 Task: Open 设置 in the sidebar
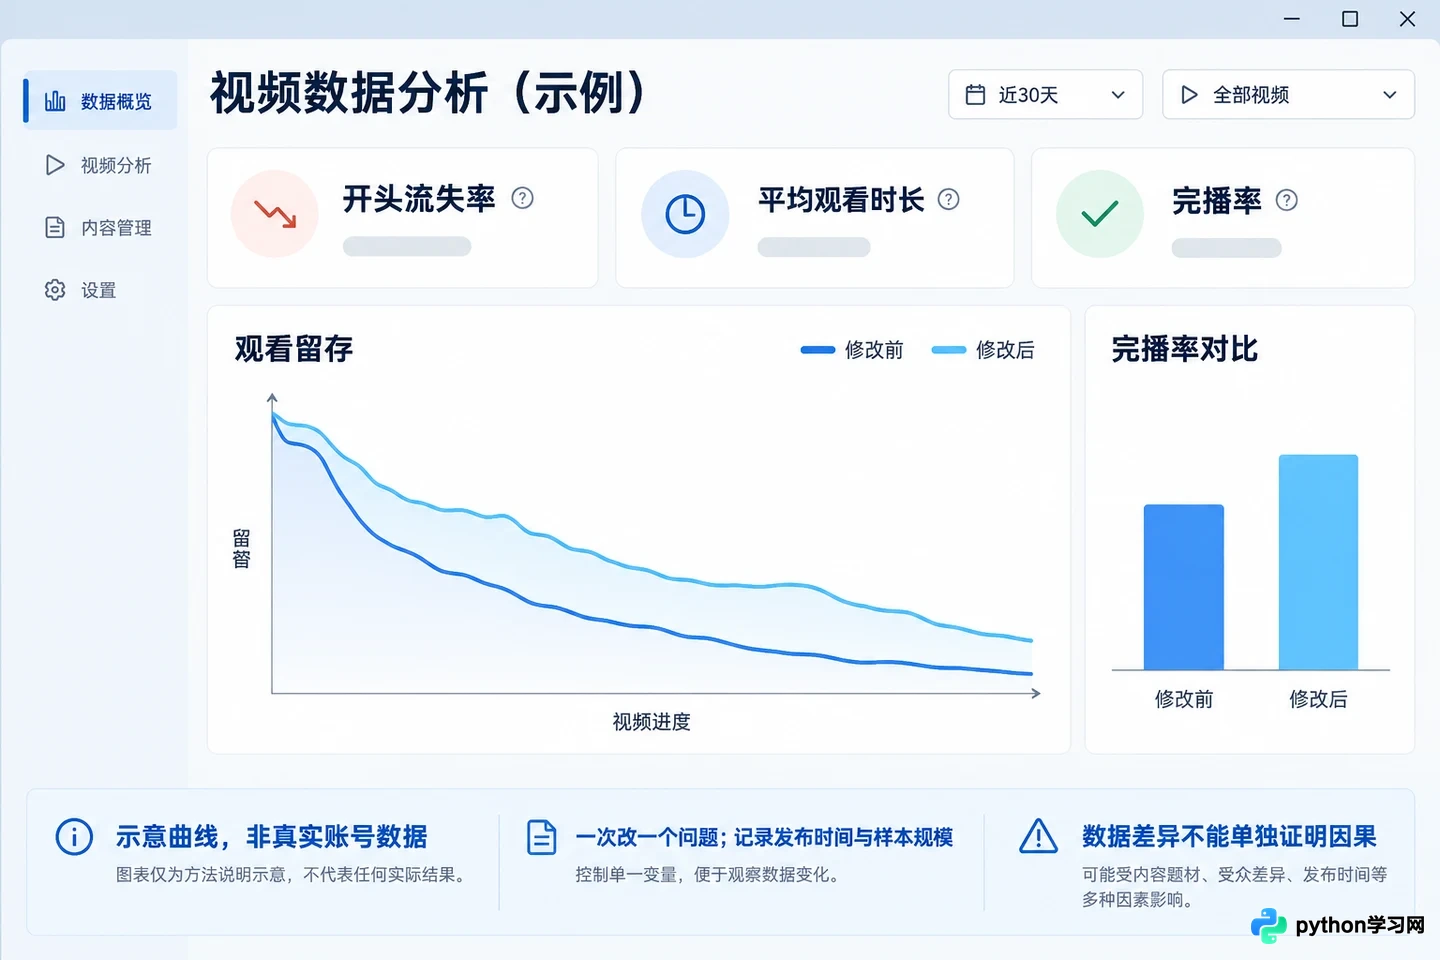point(80,290)
